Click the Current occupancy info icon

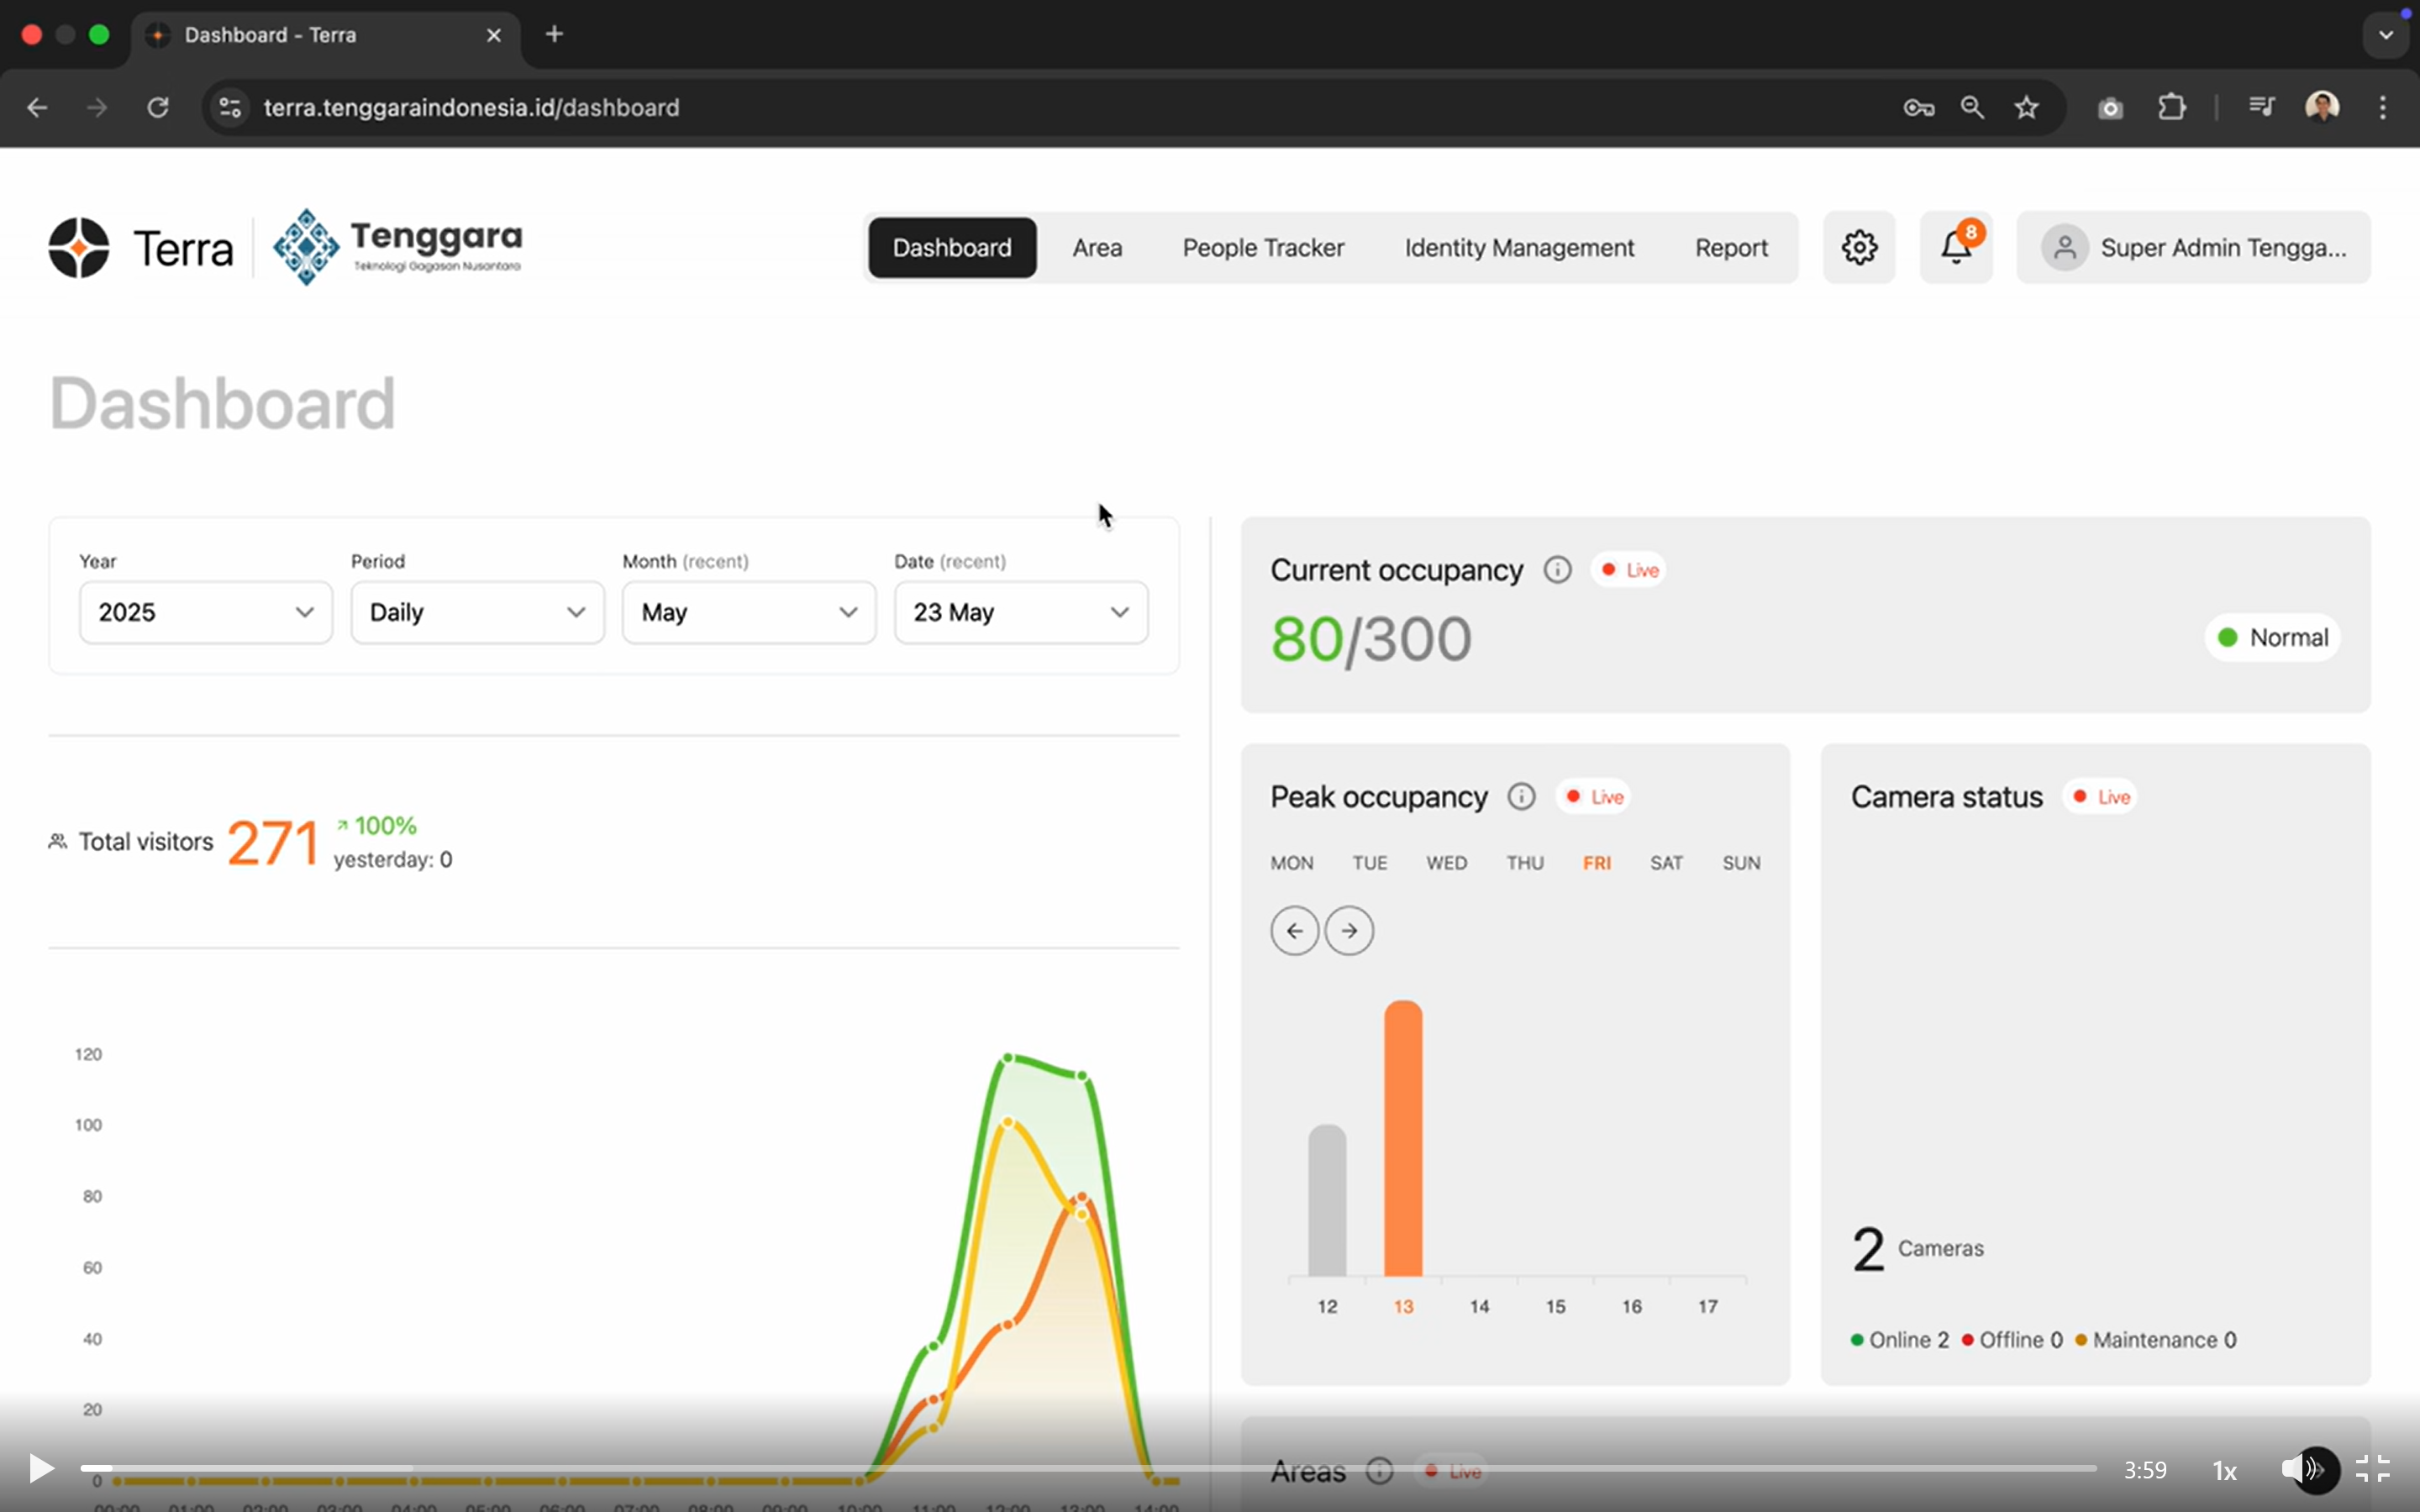[x=1556, y=569]
